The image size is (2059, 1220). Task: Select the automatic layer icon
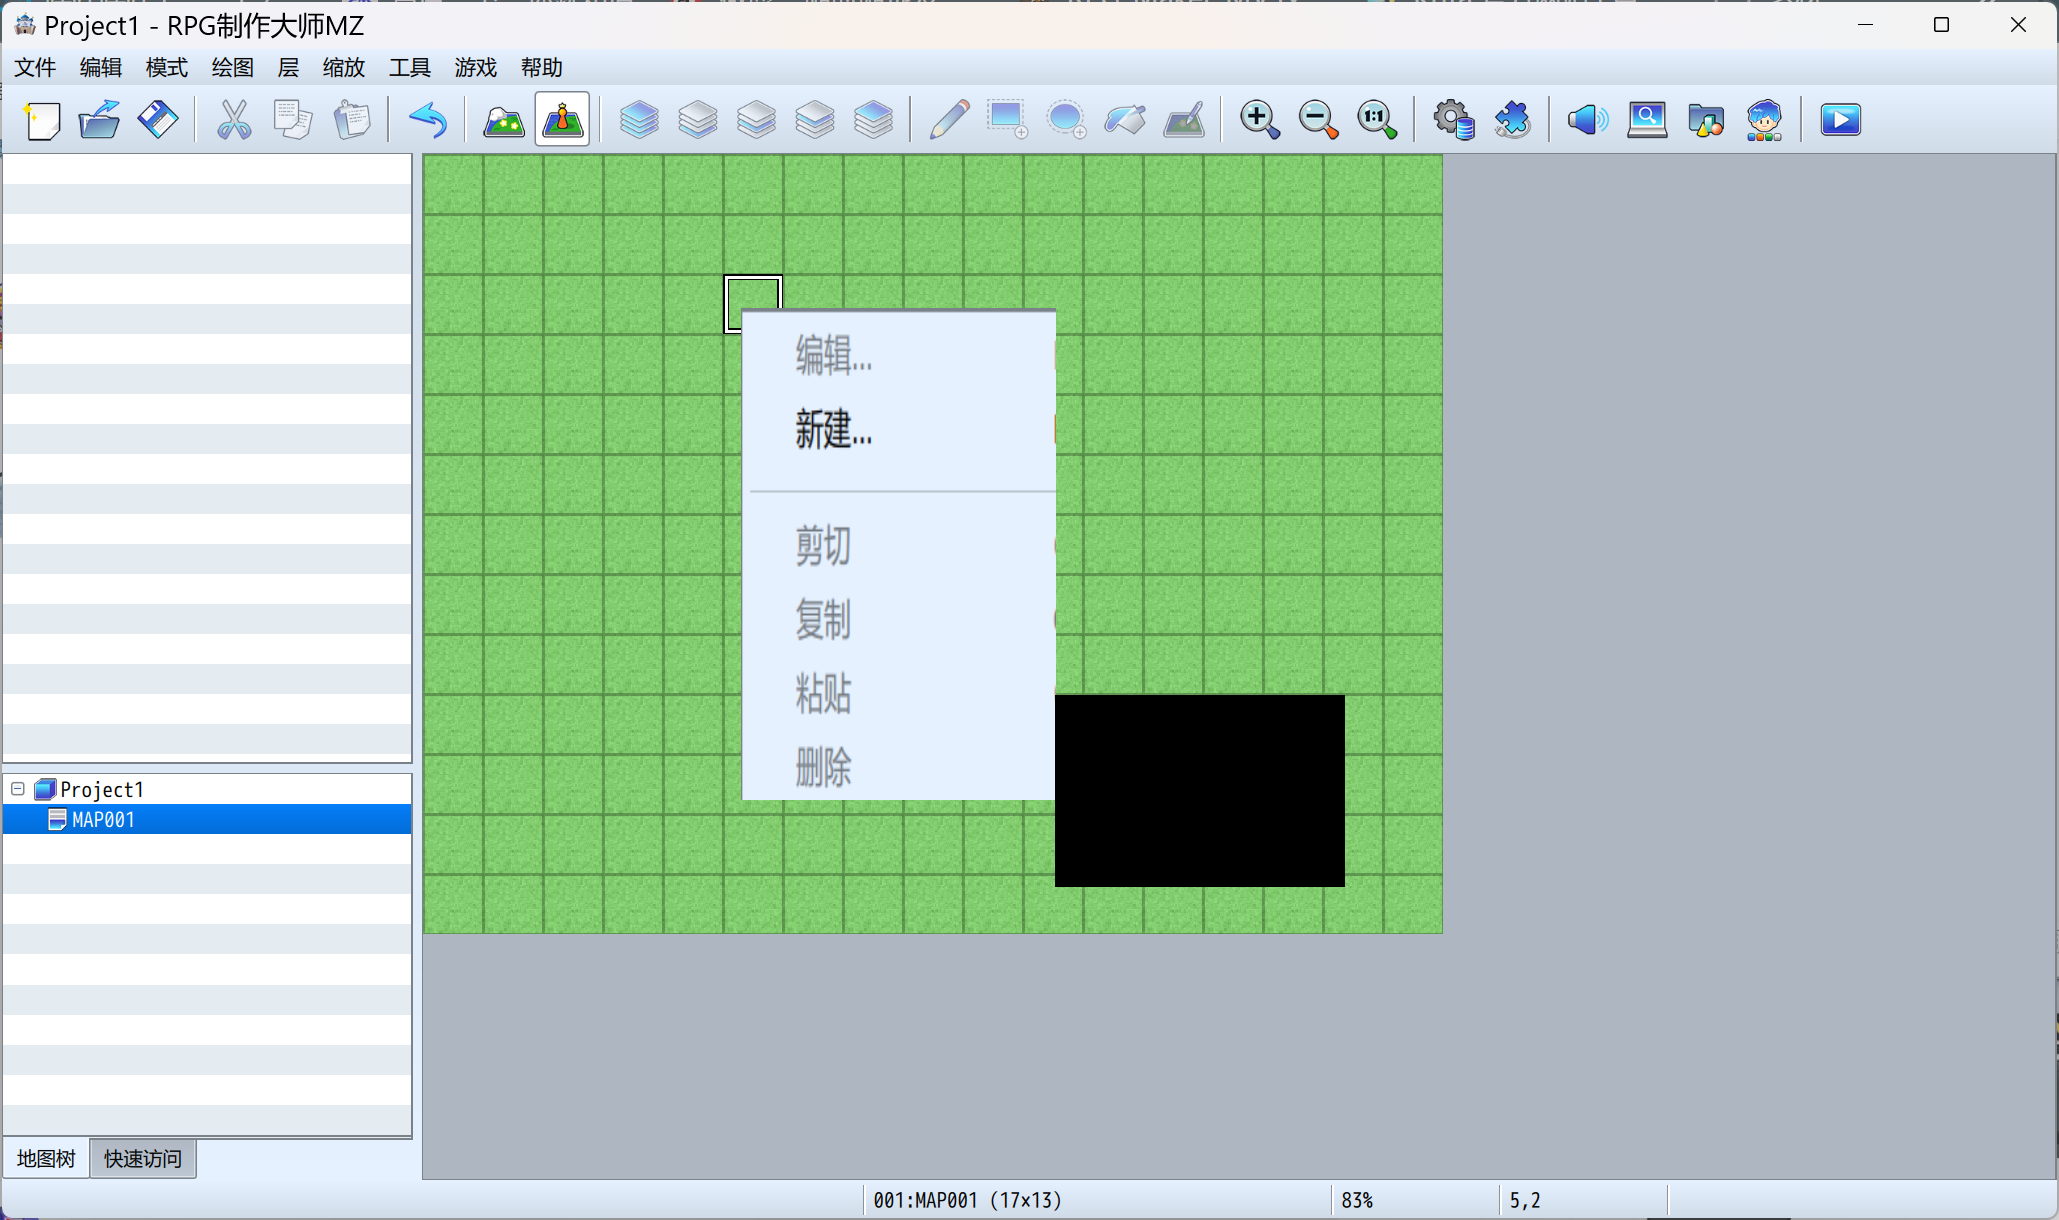(x=639, y=120)
